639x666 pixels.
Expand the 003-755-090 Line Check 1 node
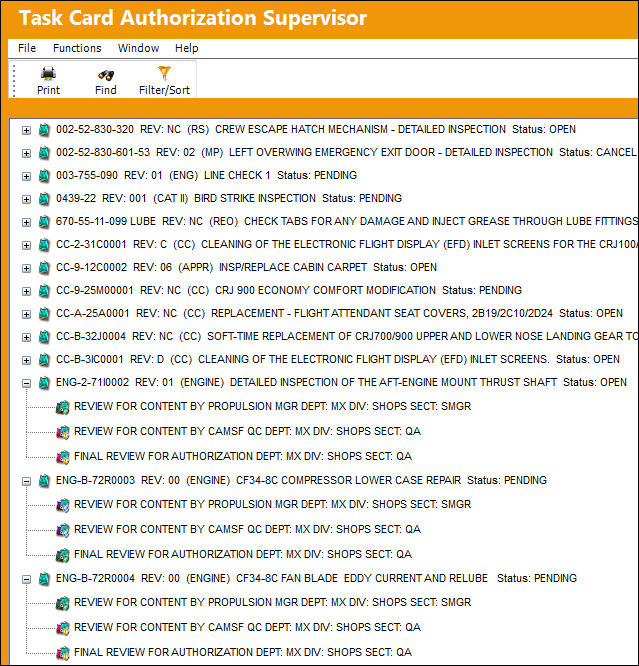coord(26,176)
